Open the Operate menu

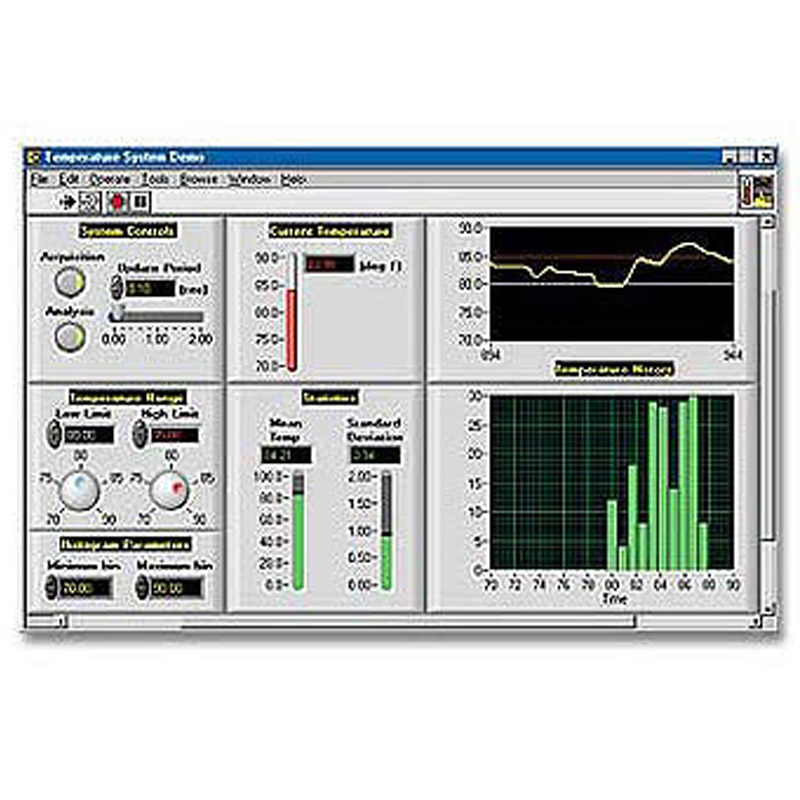click(x=109, y=179)
